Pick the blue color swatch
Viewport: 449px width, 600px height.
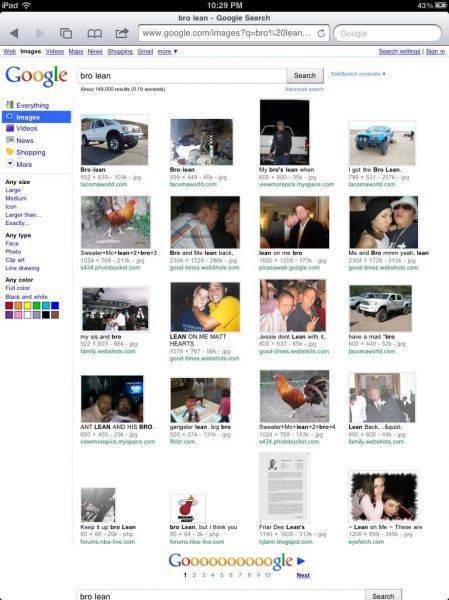[55, 306]
